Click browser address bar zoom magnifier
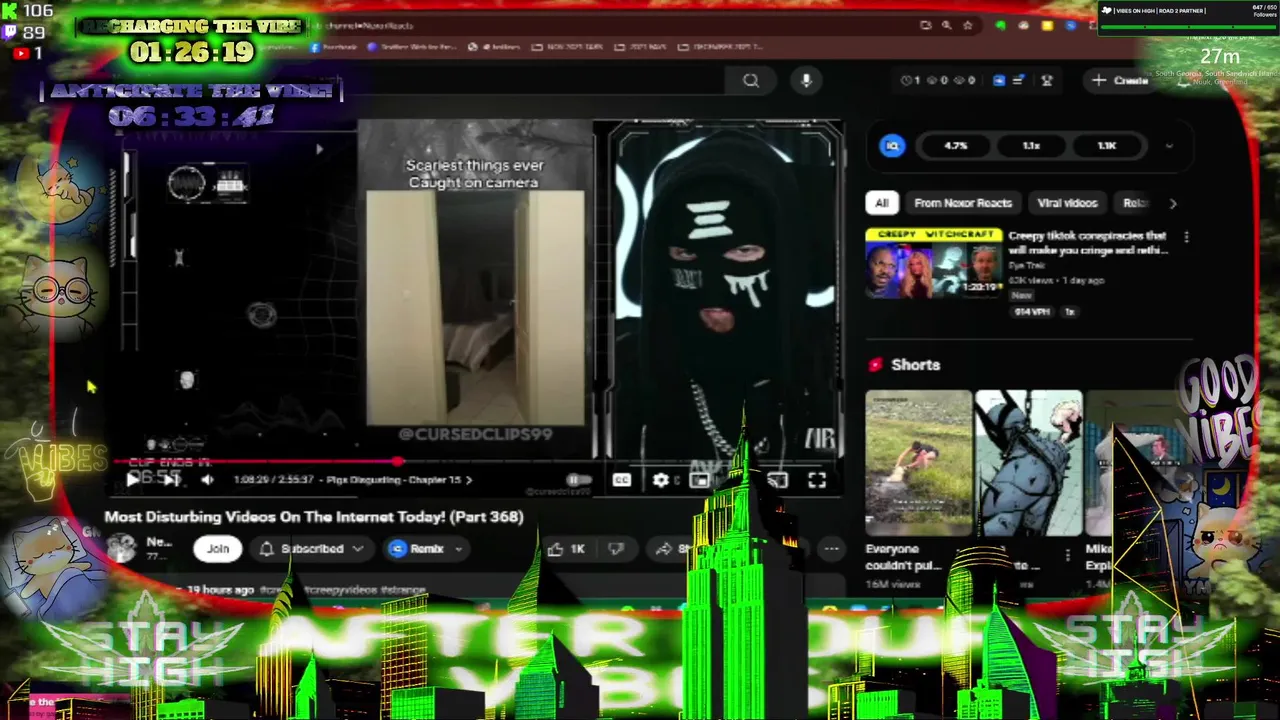 pyautogui.click(x=946, y=25)
